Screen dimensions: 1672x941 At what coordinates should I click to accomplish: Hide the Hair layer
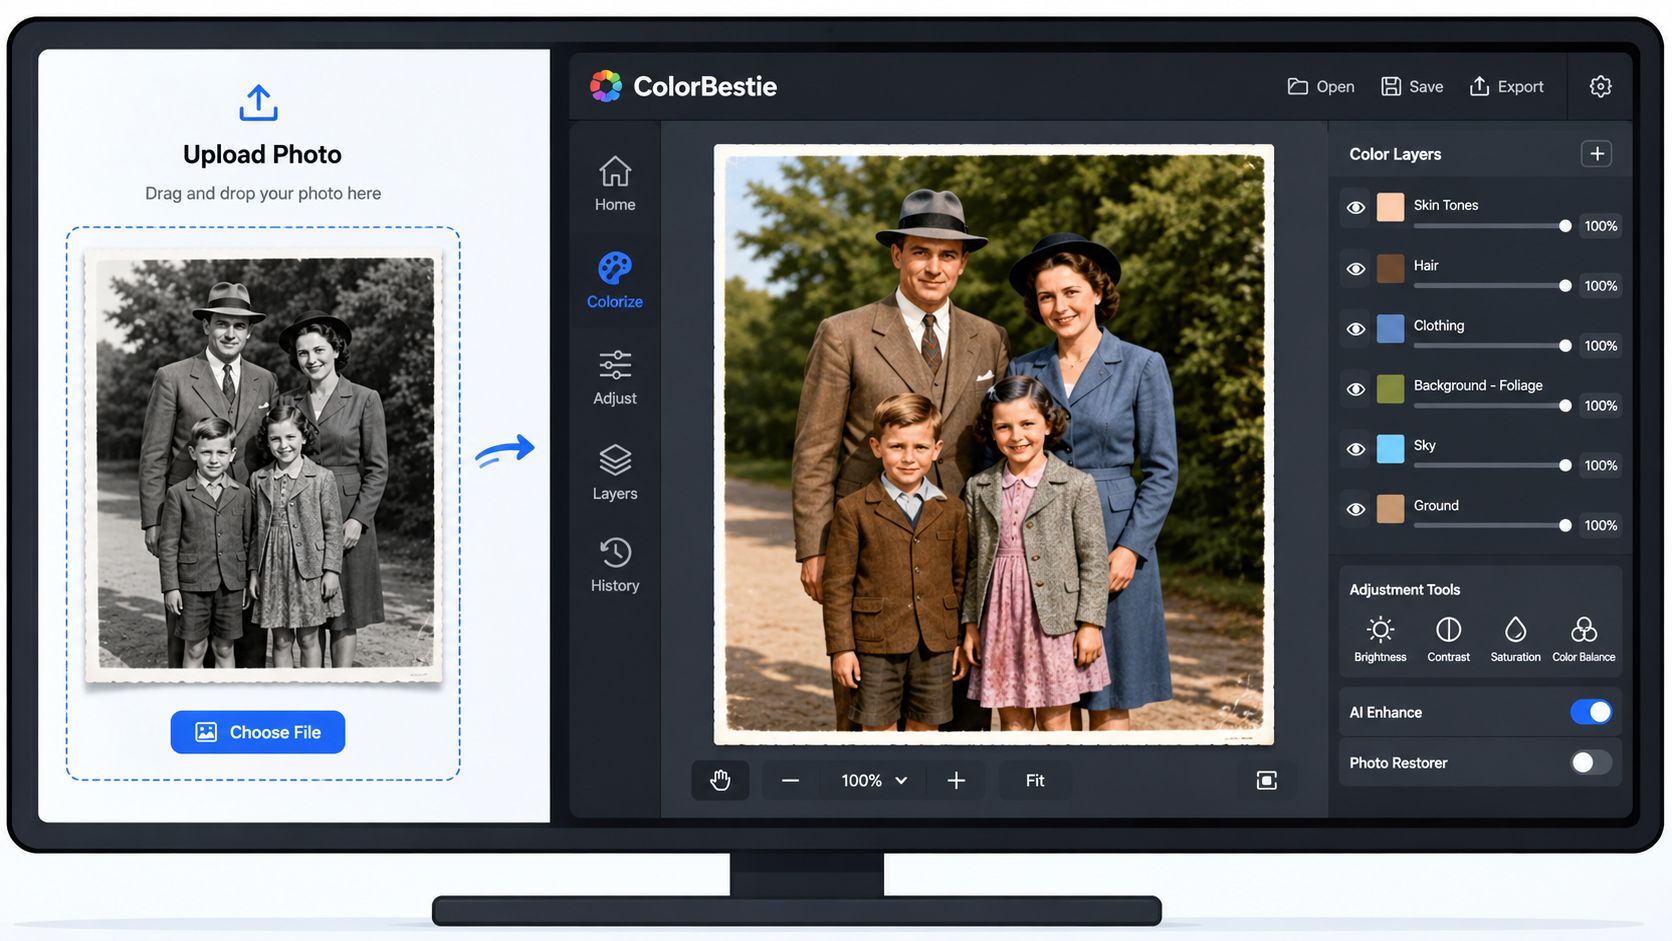pyautogui.click(x=1355, y=268)
